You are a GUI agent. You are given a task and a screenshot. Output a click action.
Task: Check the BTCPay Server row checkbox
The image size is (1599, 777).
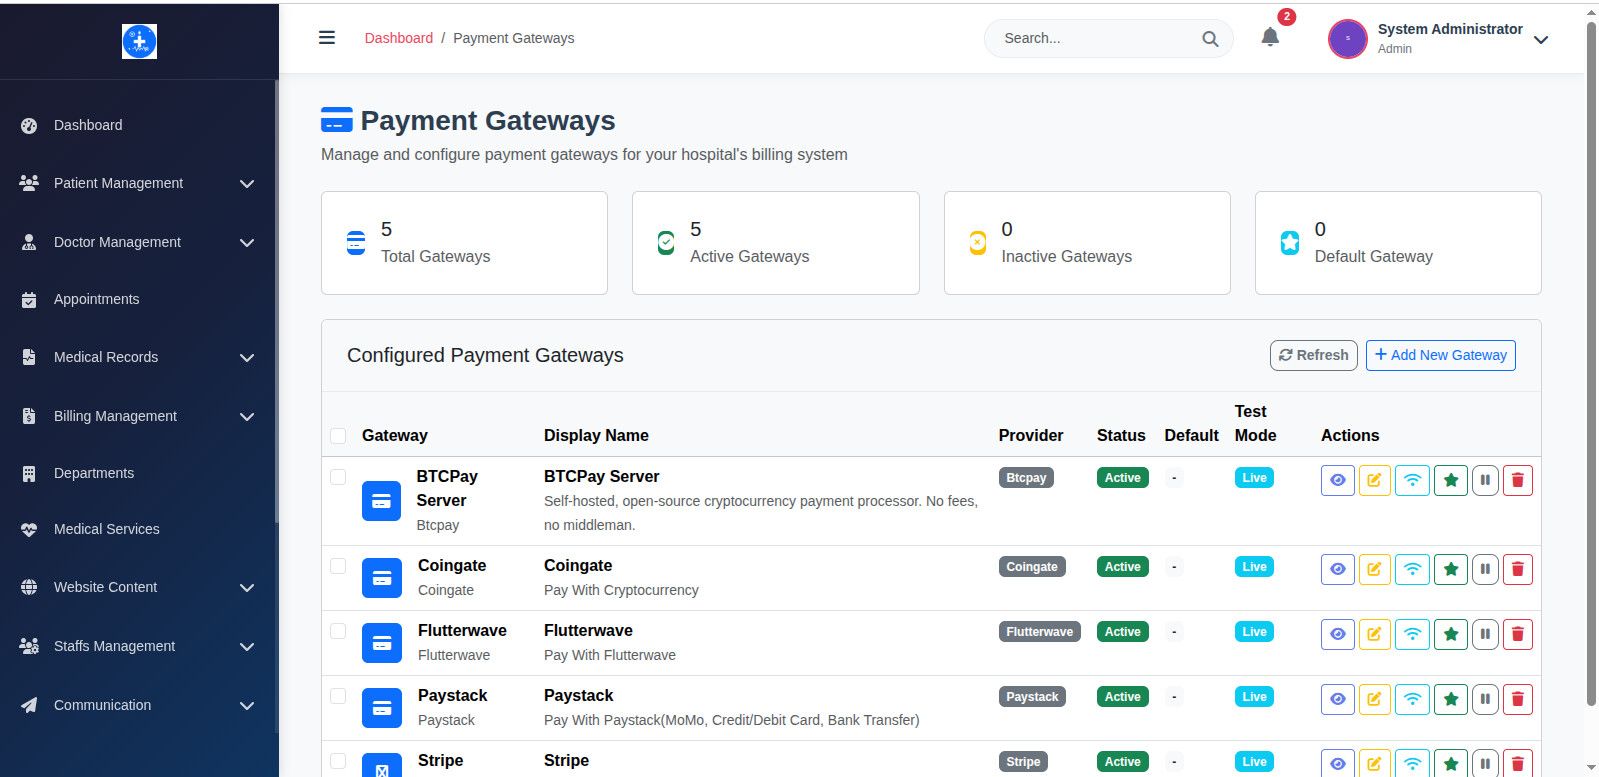coord(338,477)
